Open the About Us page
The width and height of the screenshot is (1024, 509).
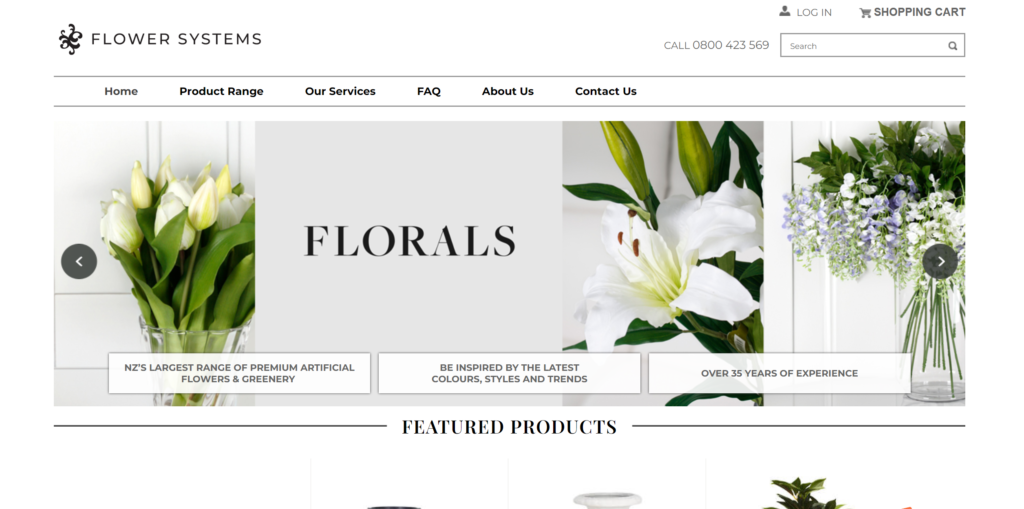(x=507, y=91)
